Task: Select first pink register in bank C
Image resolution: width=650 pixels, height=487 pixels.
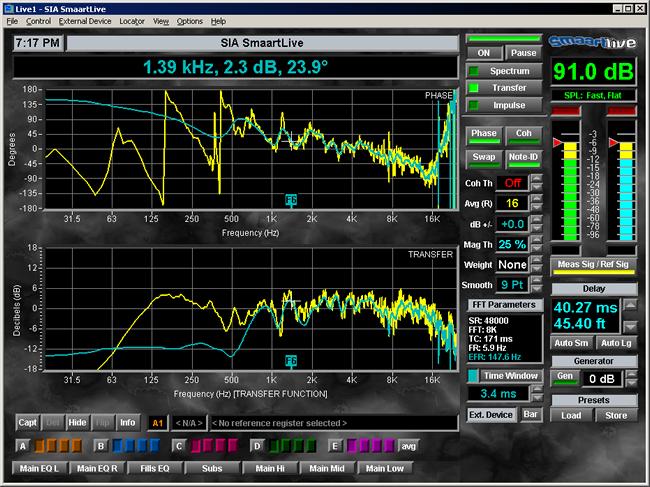Action: coord(196,446)
